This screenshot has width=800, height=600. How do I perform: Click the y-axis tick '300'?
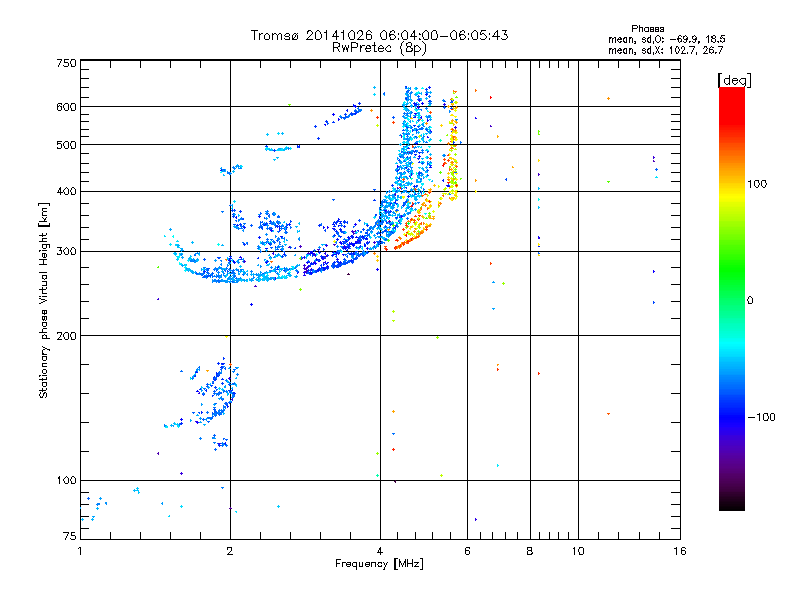[66, 252]
